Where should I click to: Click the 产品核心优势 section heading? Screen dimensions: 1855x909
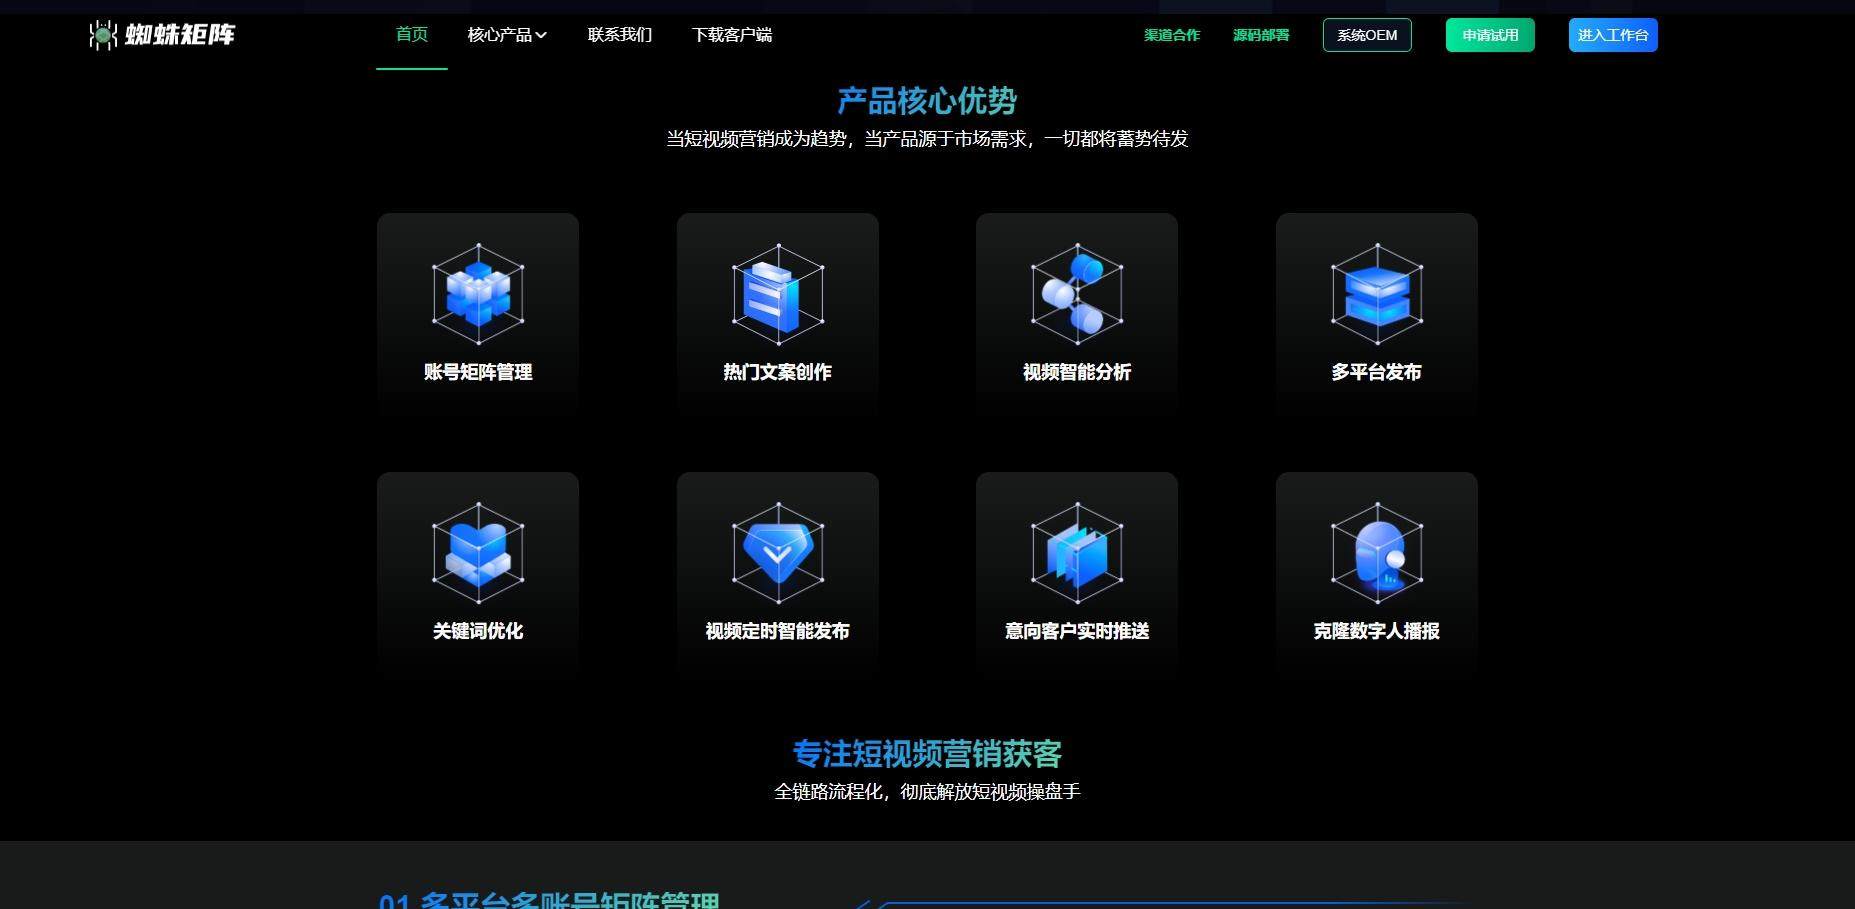(927, 101)
